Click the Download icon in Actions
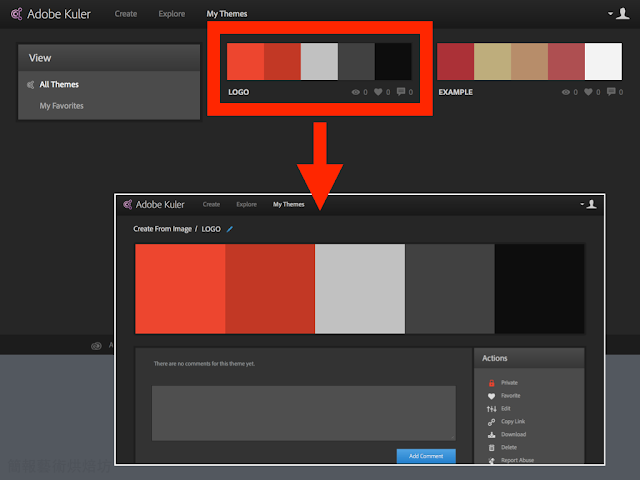The height and width of the screenshot is (480, 640). click(x=491, y=435)
